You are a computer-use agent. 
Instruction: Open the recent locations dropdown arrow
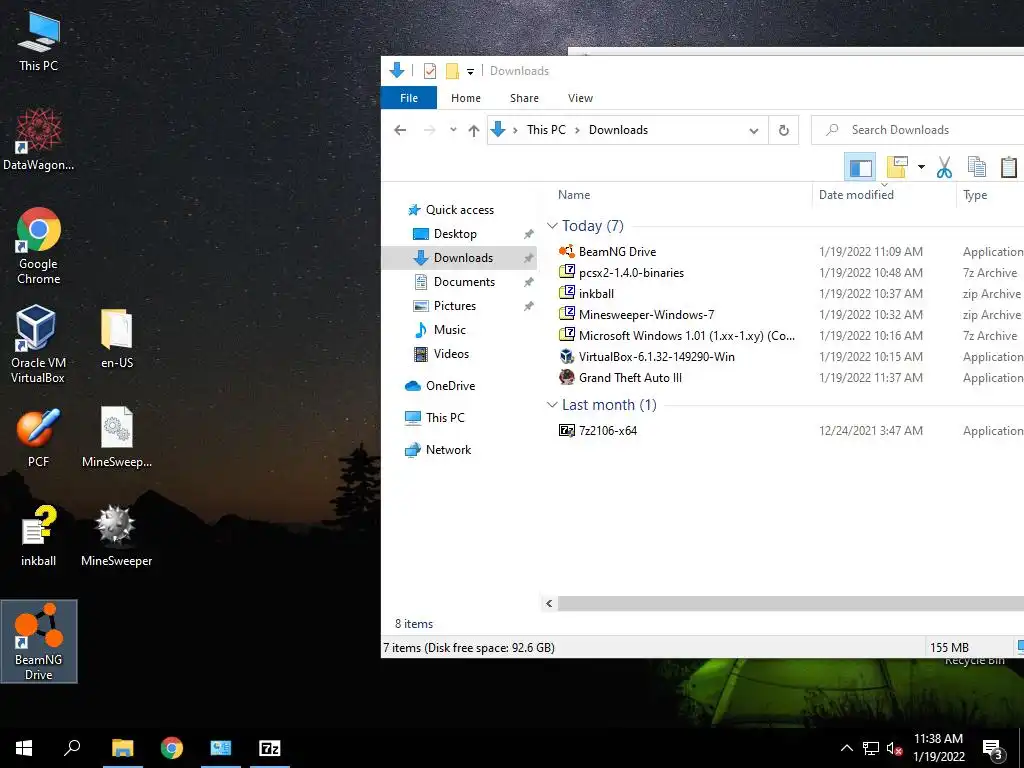coord(453,129)
